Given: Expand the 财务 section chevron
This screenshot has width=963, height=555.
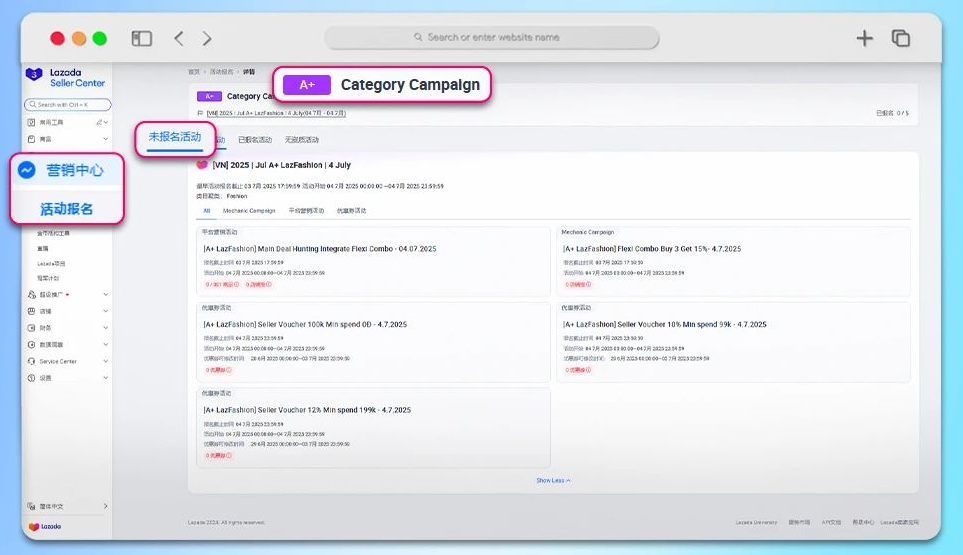Looking at the screenshot, I should pyautogui.click(x=106, y=328).
